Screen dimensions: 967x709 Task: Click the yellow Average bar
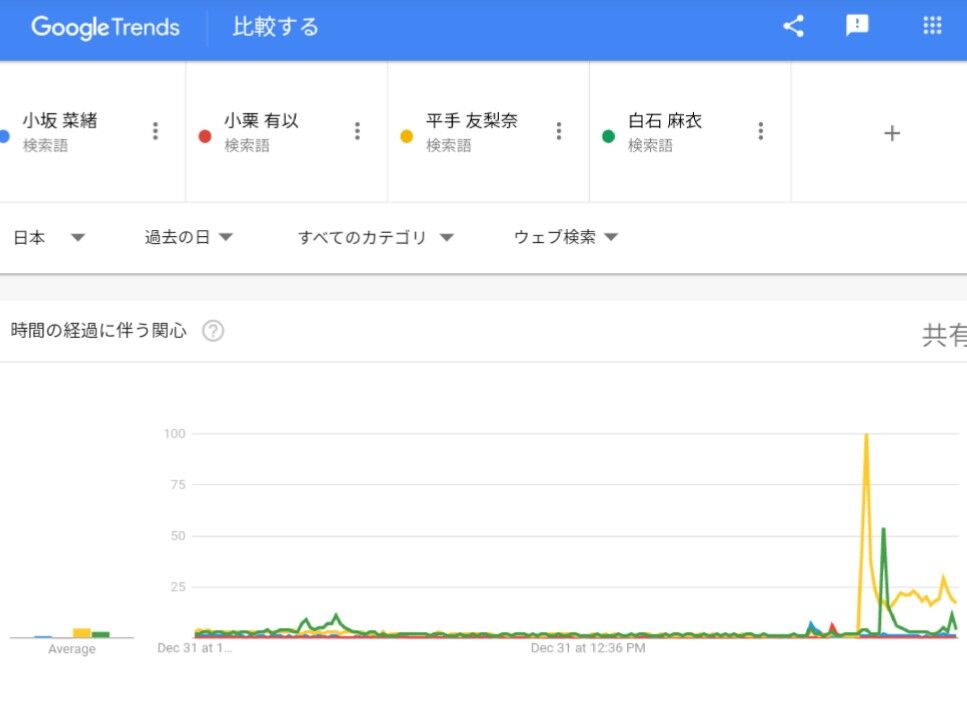coord(82,632)
